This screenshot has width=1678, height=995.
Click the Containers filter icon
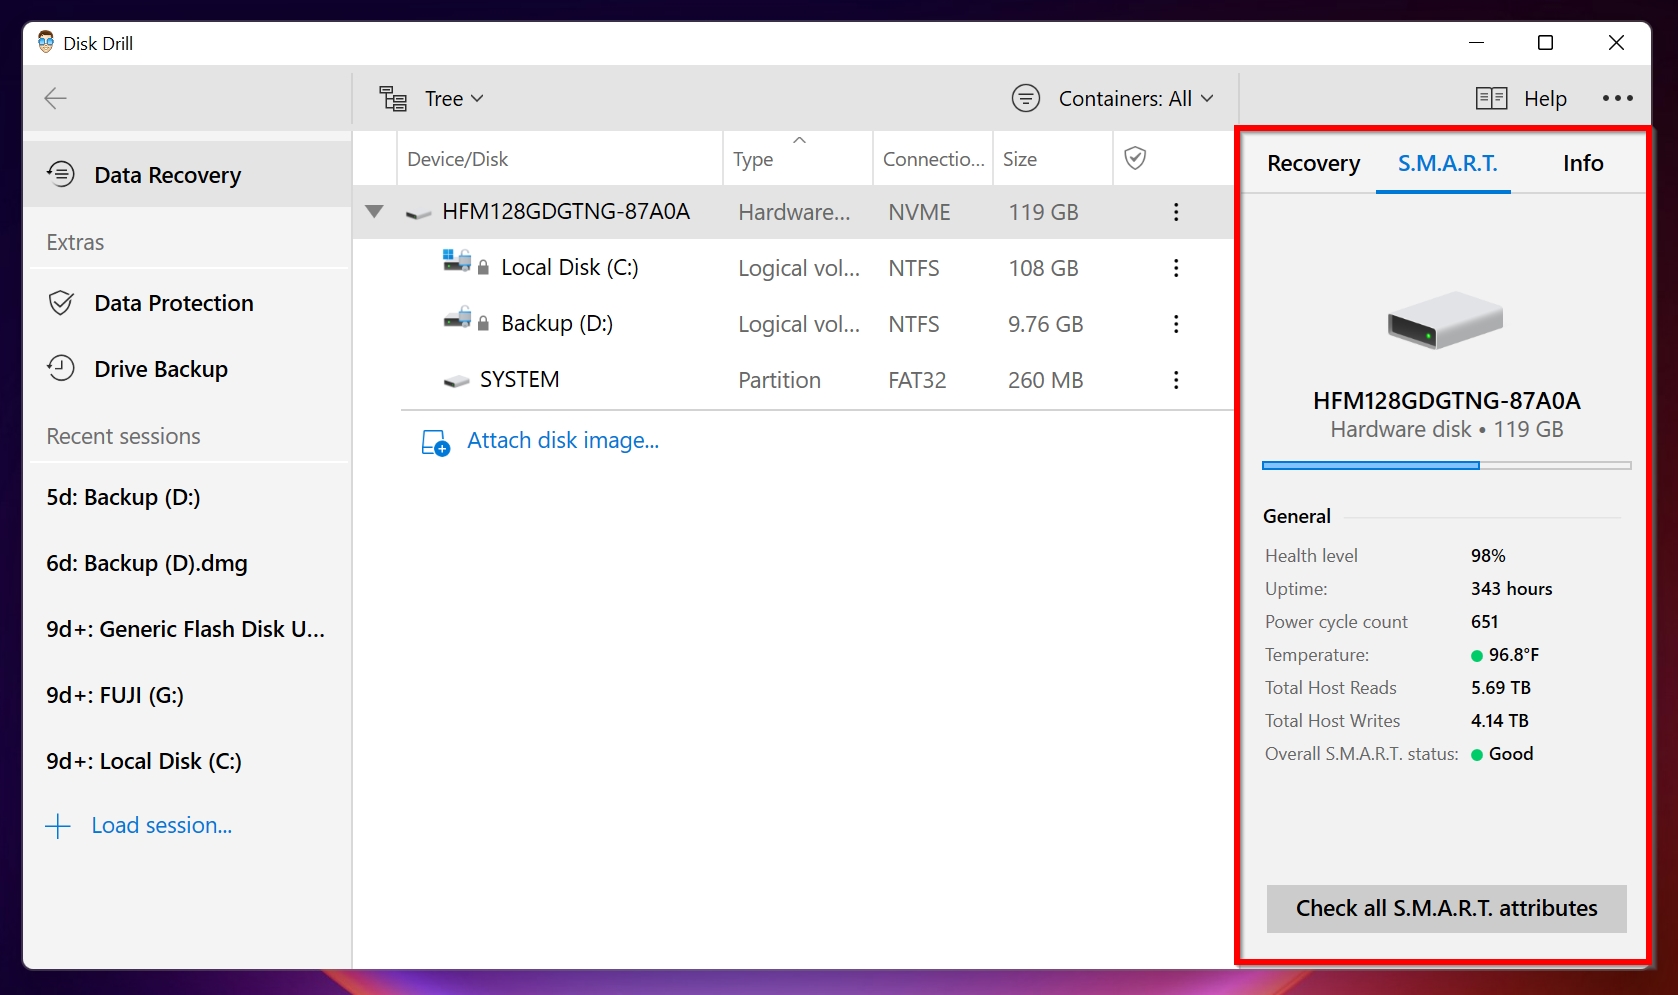(x=1026, y=98)
